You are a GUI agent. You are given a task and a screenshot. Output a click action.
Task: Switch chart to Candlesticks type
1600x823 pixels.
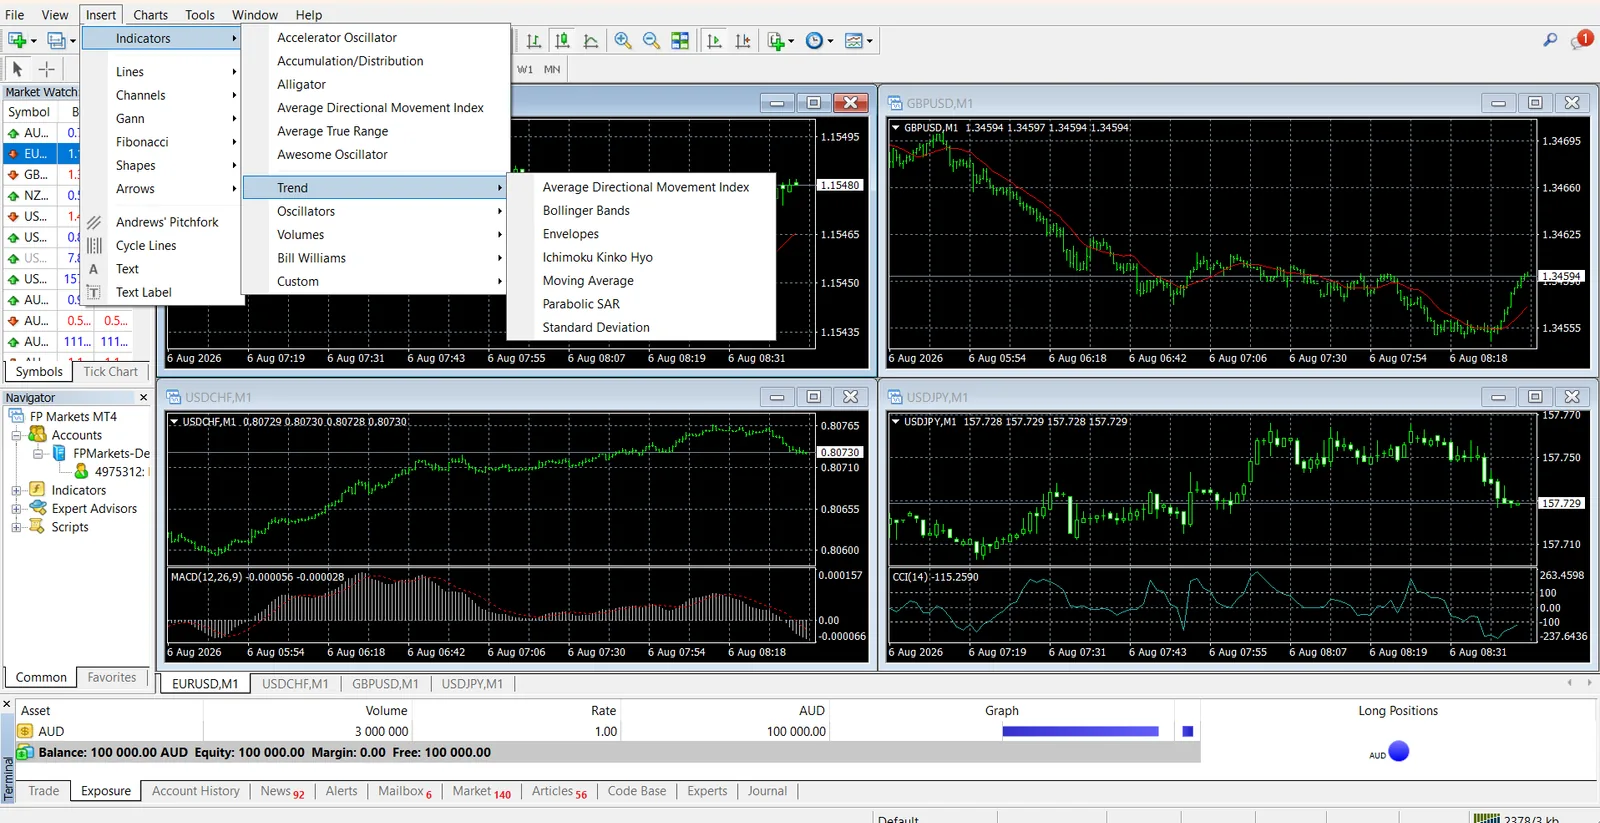click(563, 41)
